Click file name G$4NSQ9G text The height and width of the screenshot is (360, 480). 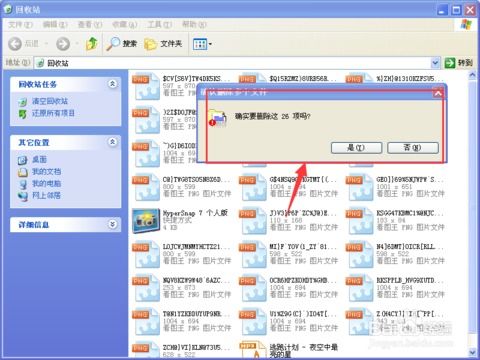pyautogui.click(x=303, y=179)
